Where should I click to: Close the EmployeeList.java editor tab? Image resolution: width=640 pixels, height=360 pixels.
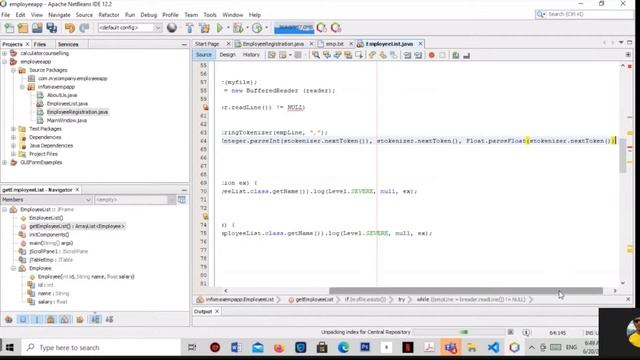420,44
